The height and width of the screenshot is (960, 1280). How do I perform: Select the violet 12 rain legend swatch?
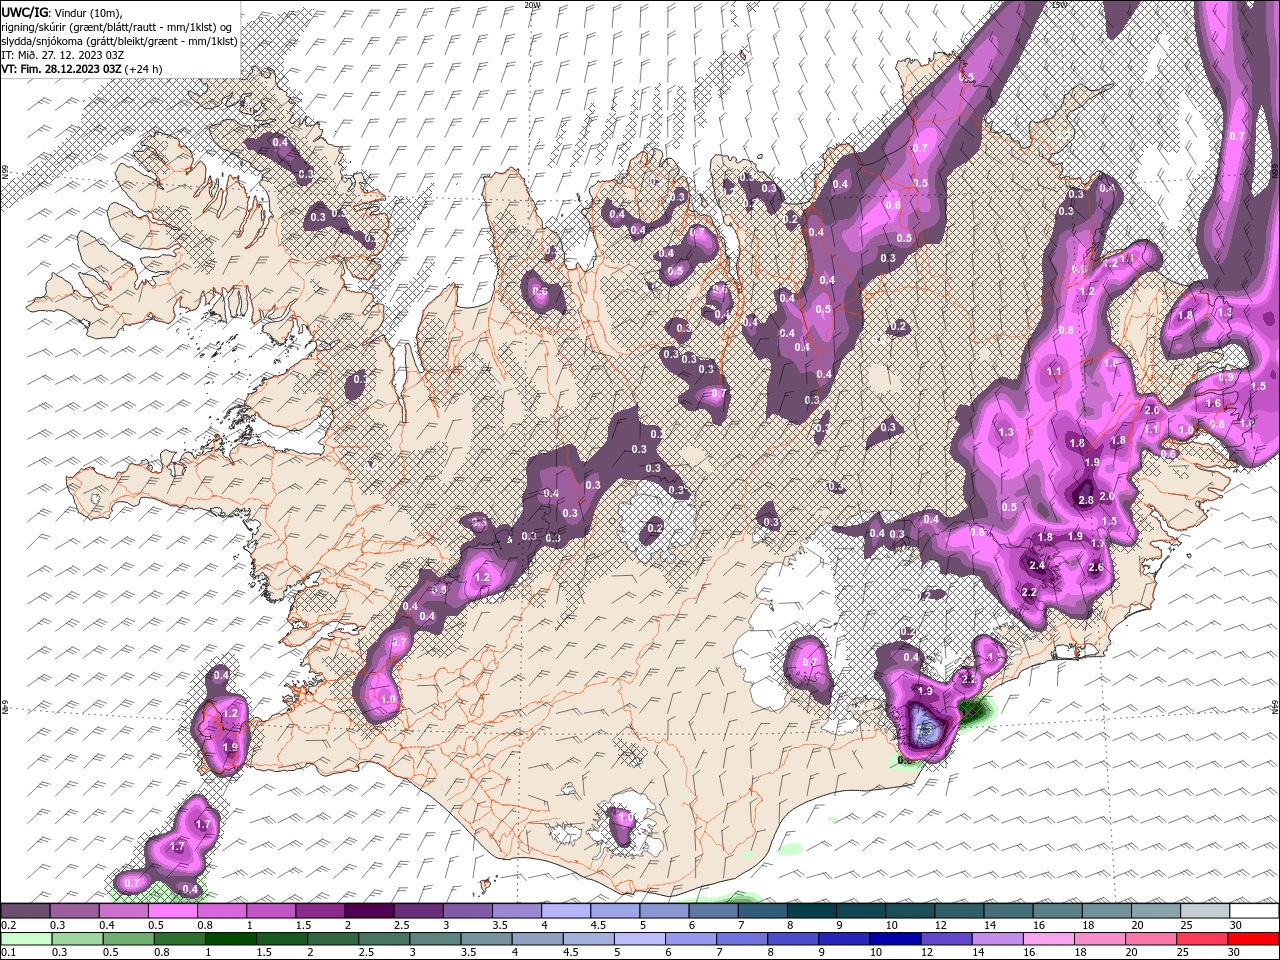click(946, 939)
